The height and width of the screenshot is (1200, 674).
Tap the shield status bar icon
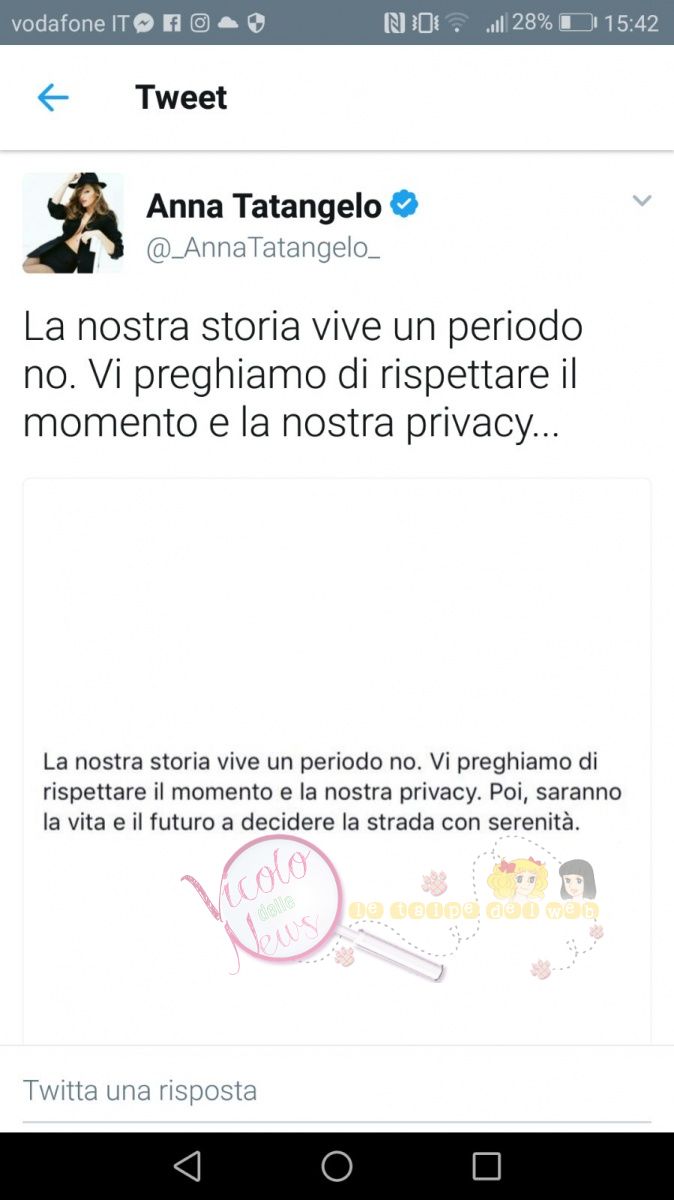[256, 22]
